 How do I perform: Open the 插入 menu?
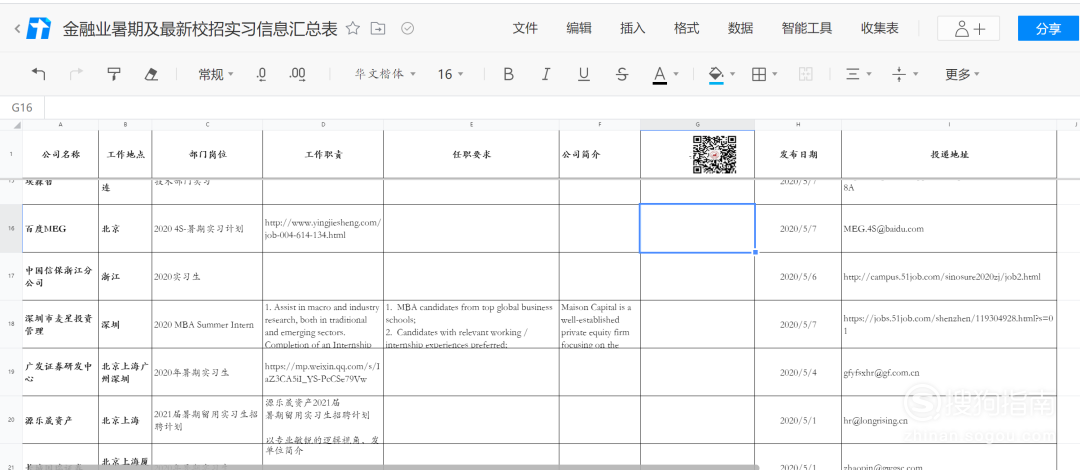pos(632,28)
